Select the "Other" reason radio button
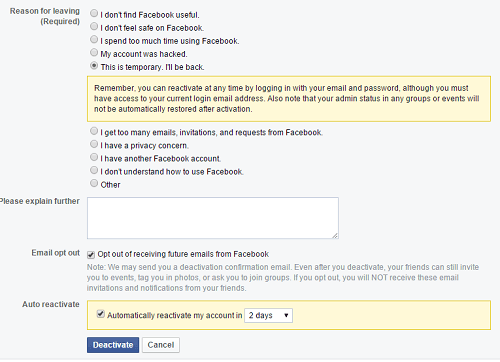The image size is (500, 362). (94, 183)
